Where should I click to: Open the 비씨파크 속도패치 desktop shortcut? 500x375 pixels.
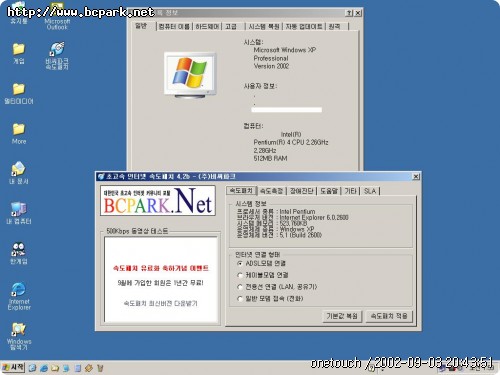click(x=57, y=56)
